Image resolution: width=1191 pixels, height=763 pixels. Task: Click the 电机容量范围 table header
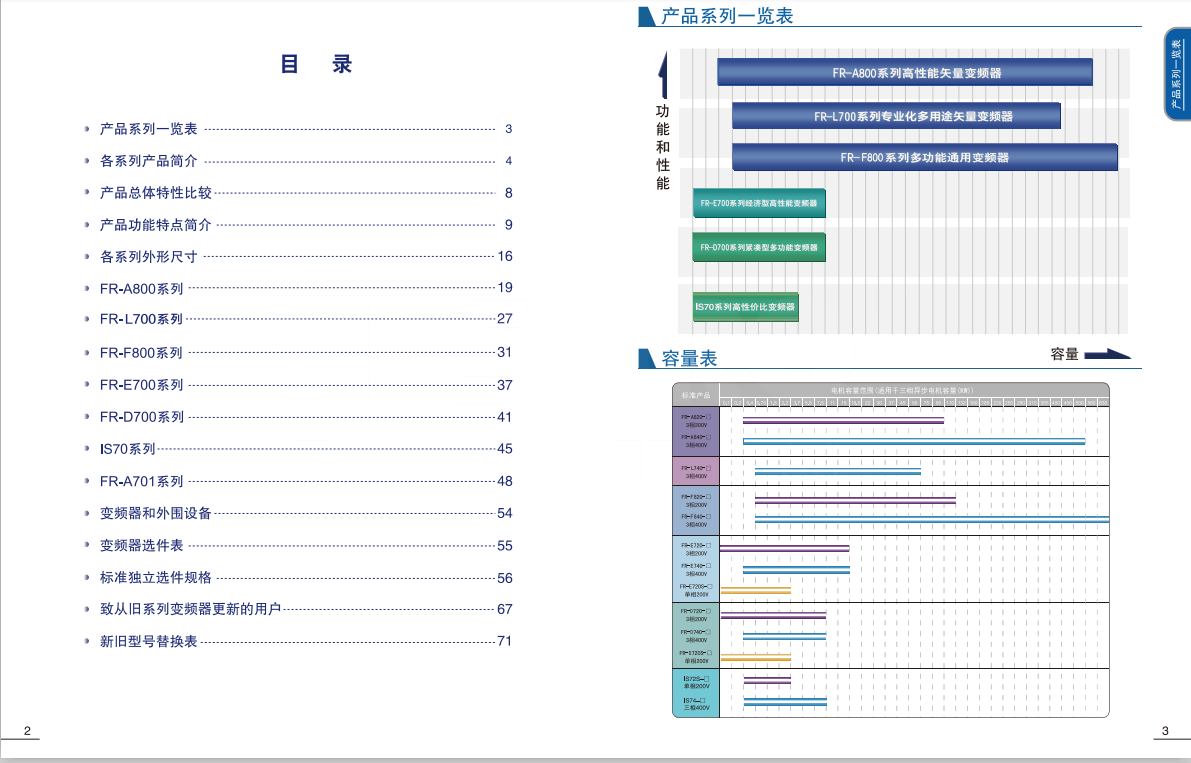(x=902, y=390)
